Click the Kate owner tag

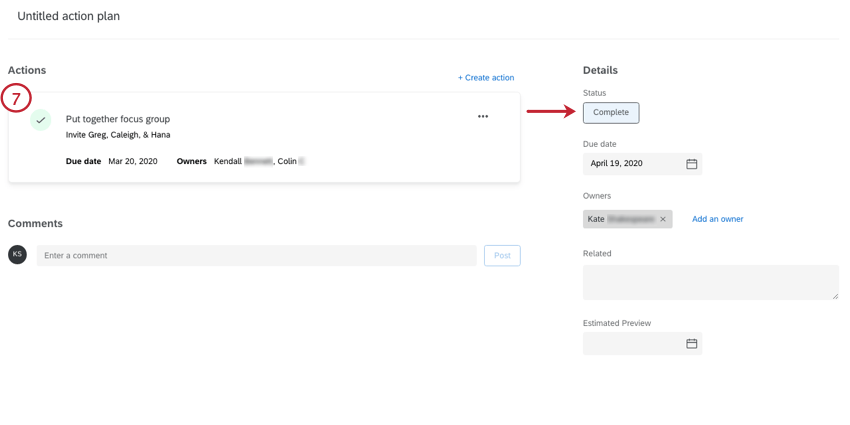pyautogui.click(x=620, y=219)
